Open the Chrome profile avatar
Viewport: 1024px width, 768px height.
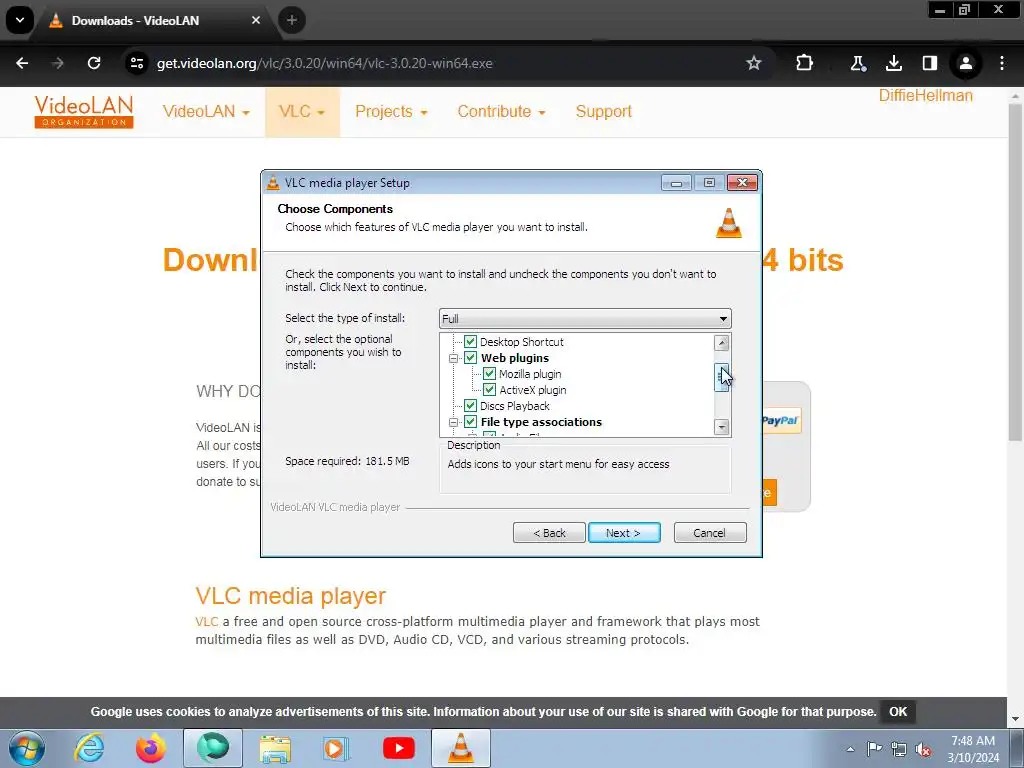(965, 63)
